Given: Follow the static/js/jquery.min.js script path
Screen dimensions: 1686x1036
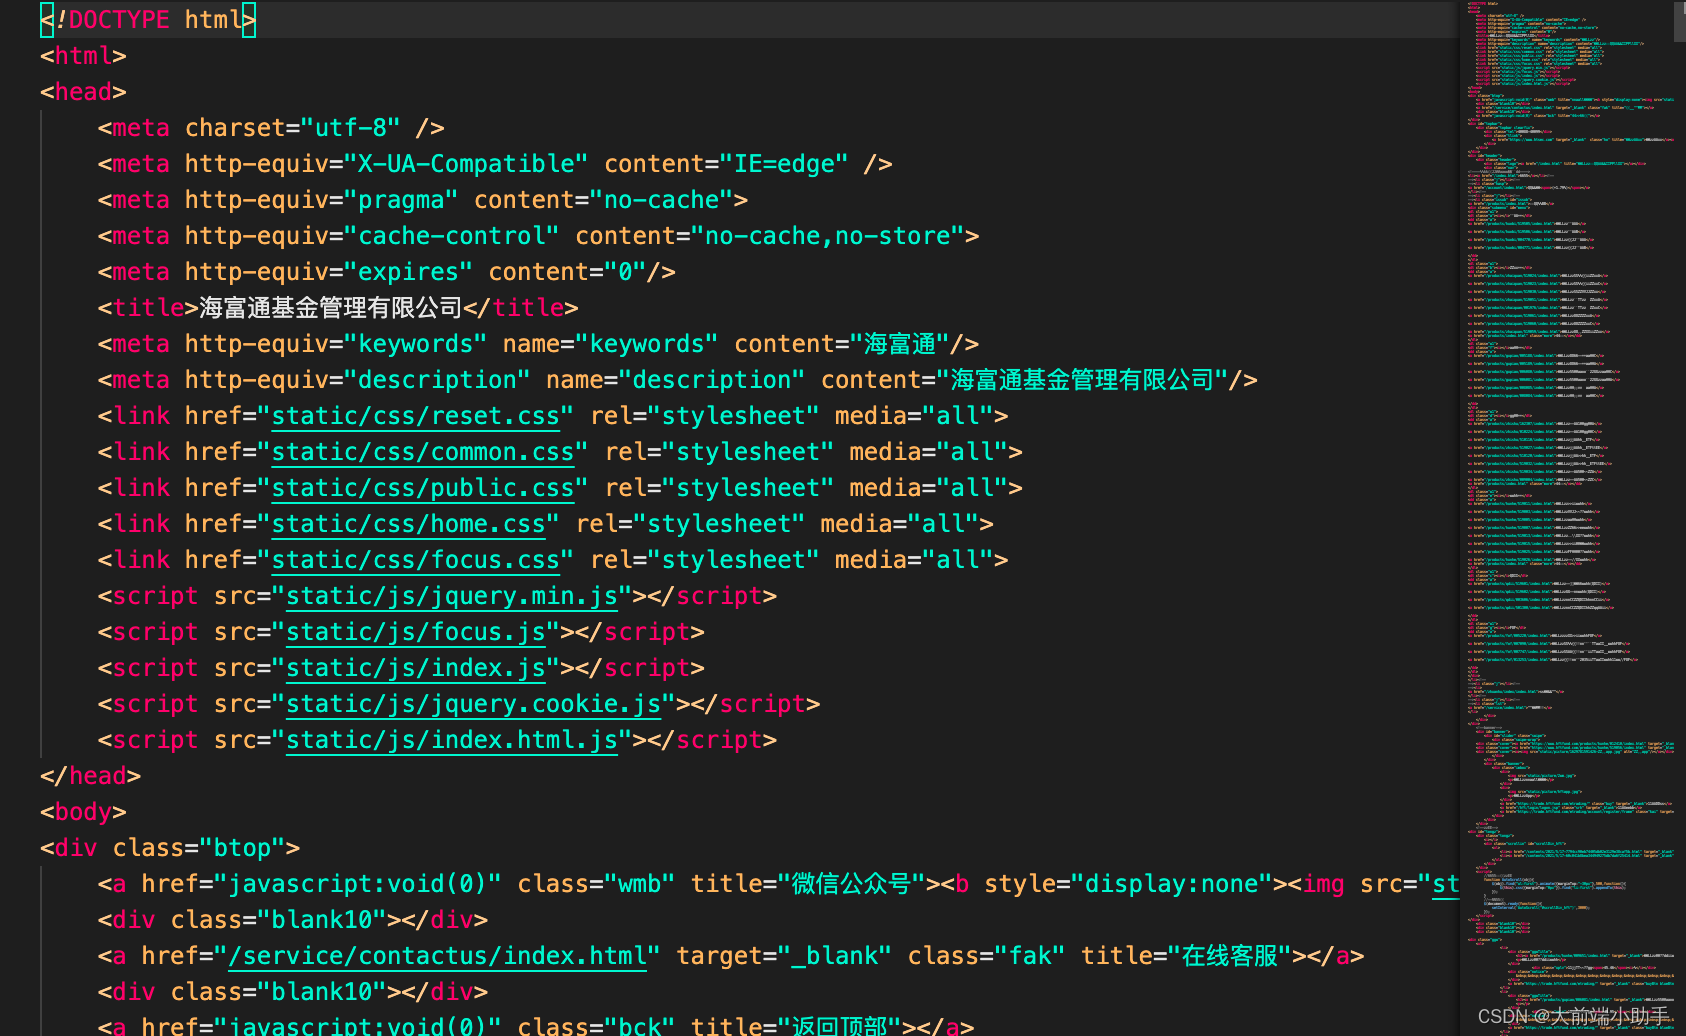Looking at the screenshot, I should (x=452, y=596).
